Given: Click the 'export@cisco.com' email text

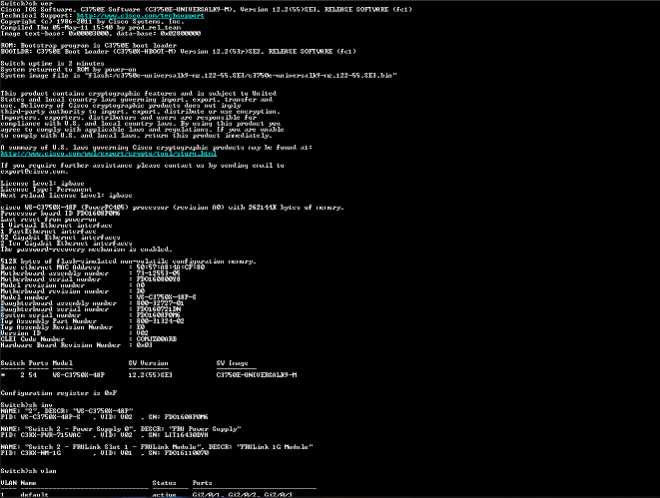Looking at the screenshot, I should [32, 171].
